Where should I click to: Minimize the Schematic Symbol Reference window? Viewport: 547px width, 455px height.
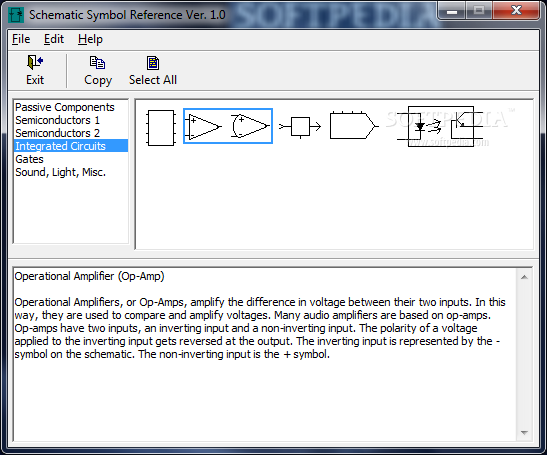coord(452,11)
